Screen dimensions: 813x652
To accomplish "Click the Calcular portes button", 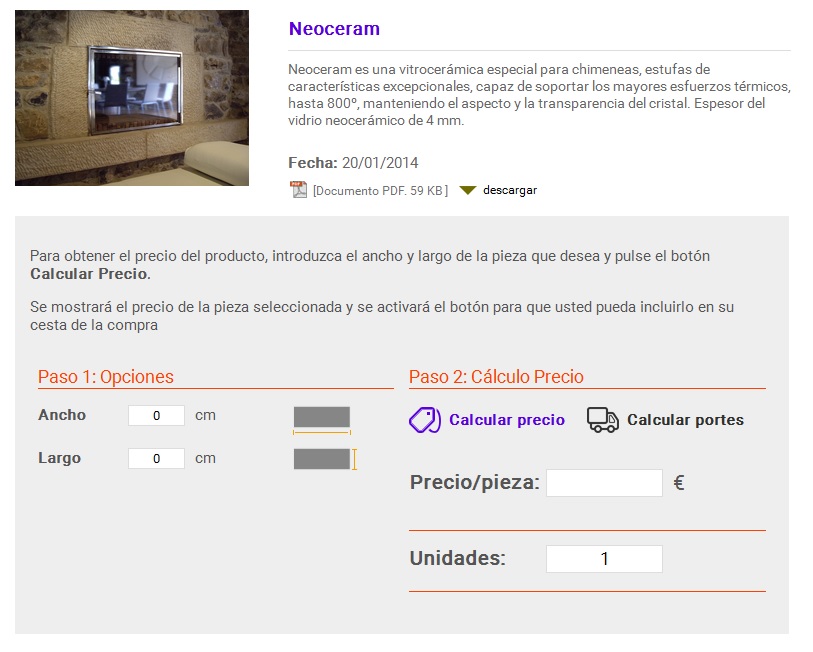I will pyautogui.click(x=685, y=420).
